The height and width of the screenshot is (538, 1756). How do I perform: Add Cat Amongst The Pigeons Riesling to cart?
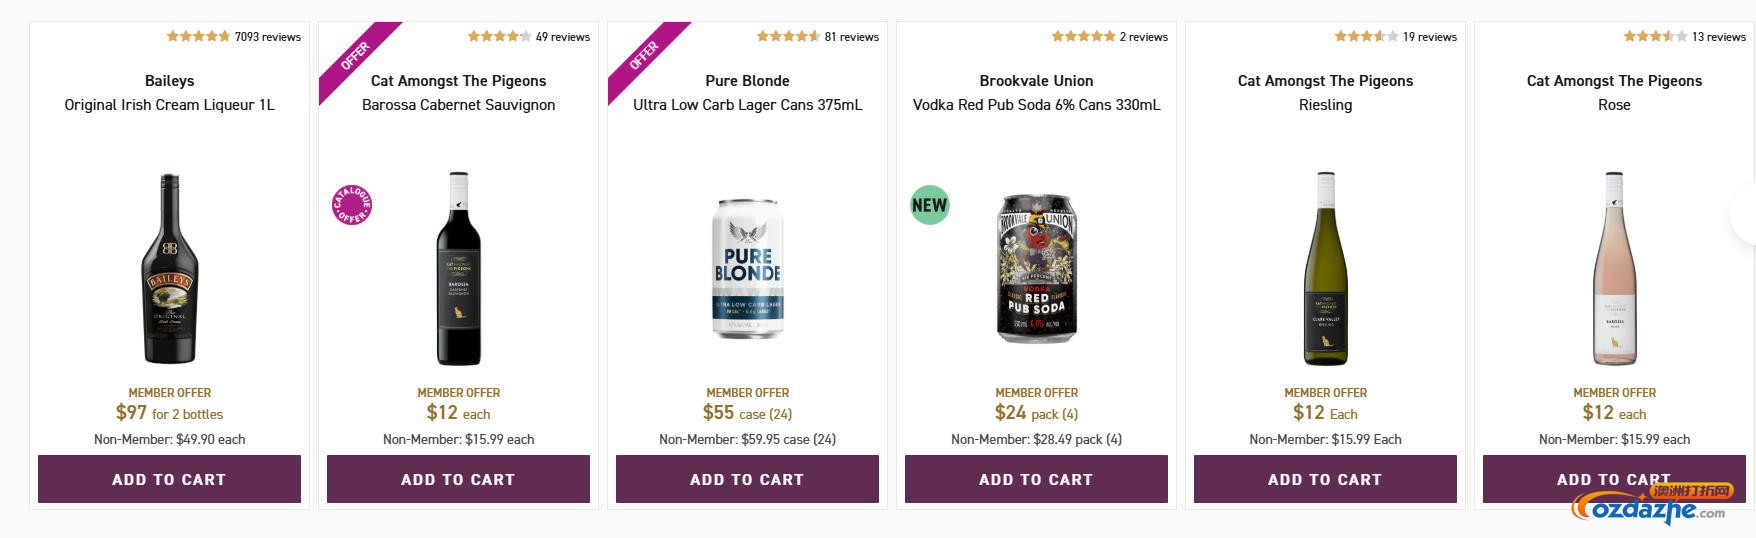pyautogui.click(x=1325, y=479)
